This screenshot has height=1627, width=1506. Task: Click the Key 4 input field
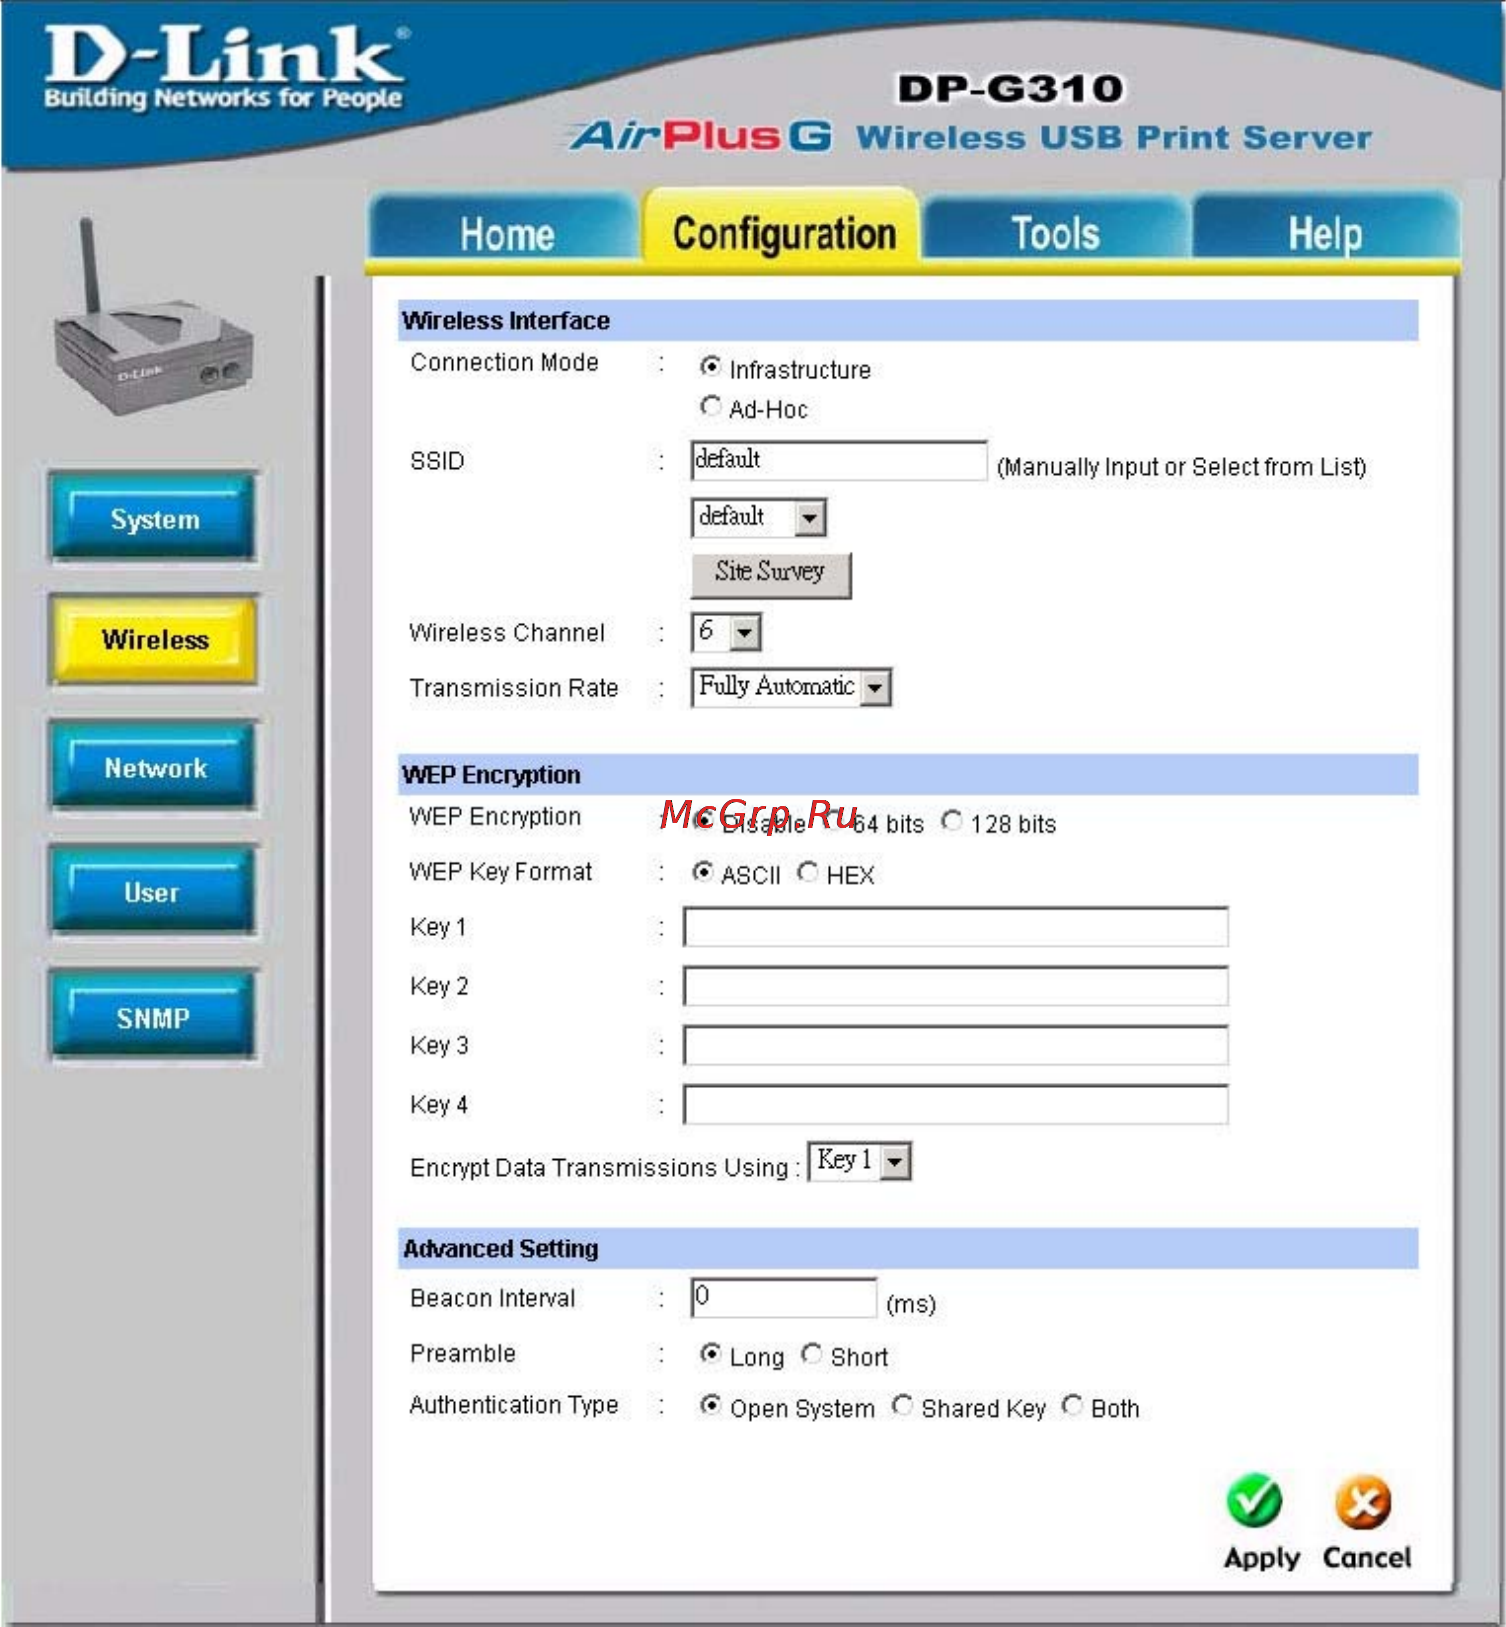(x=955, y=1104)
